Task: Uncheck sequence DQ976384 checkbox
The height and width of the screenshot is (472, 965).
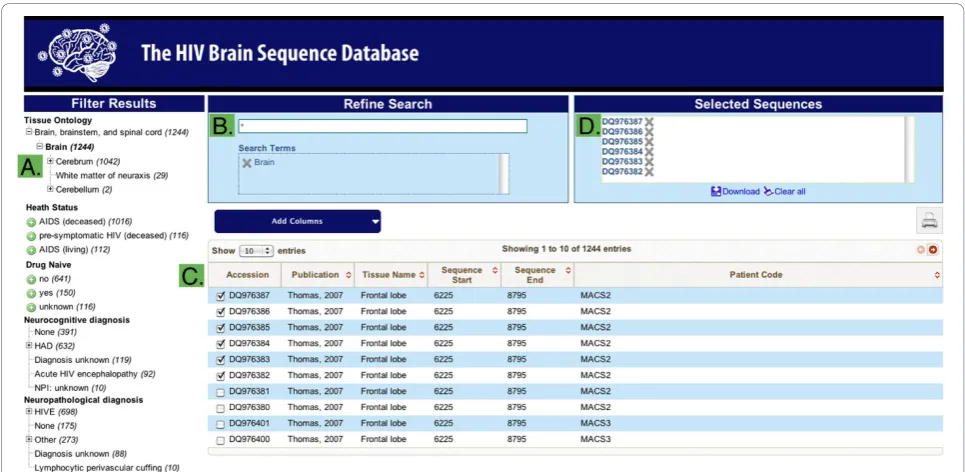Action: pos(221,344)
